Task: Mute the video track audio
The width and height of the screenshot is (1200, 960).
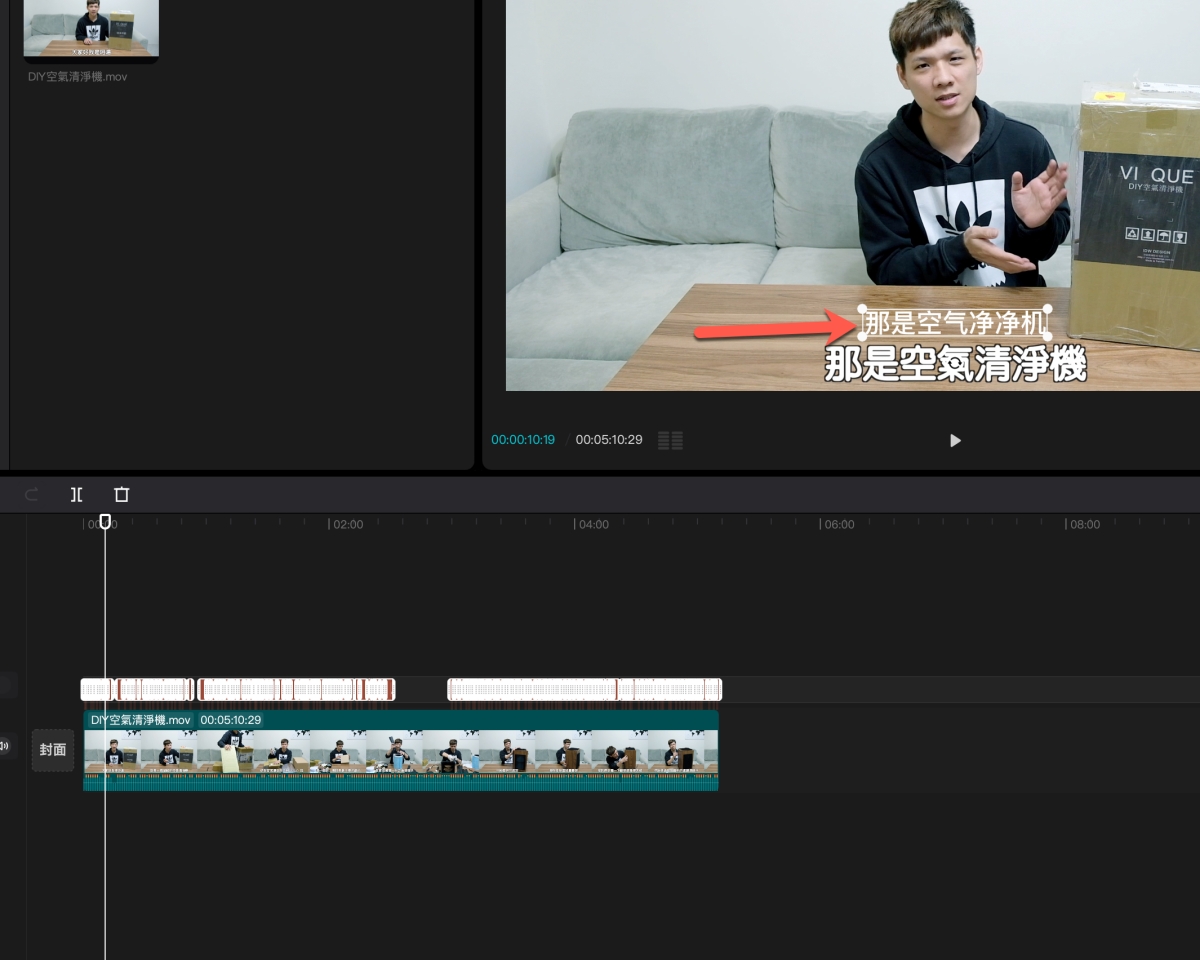Action: pos(5,746)
